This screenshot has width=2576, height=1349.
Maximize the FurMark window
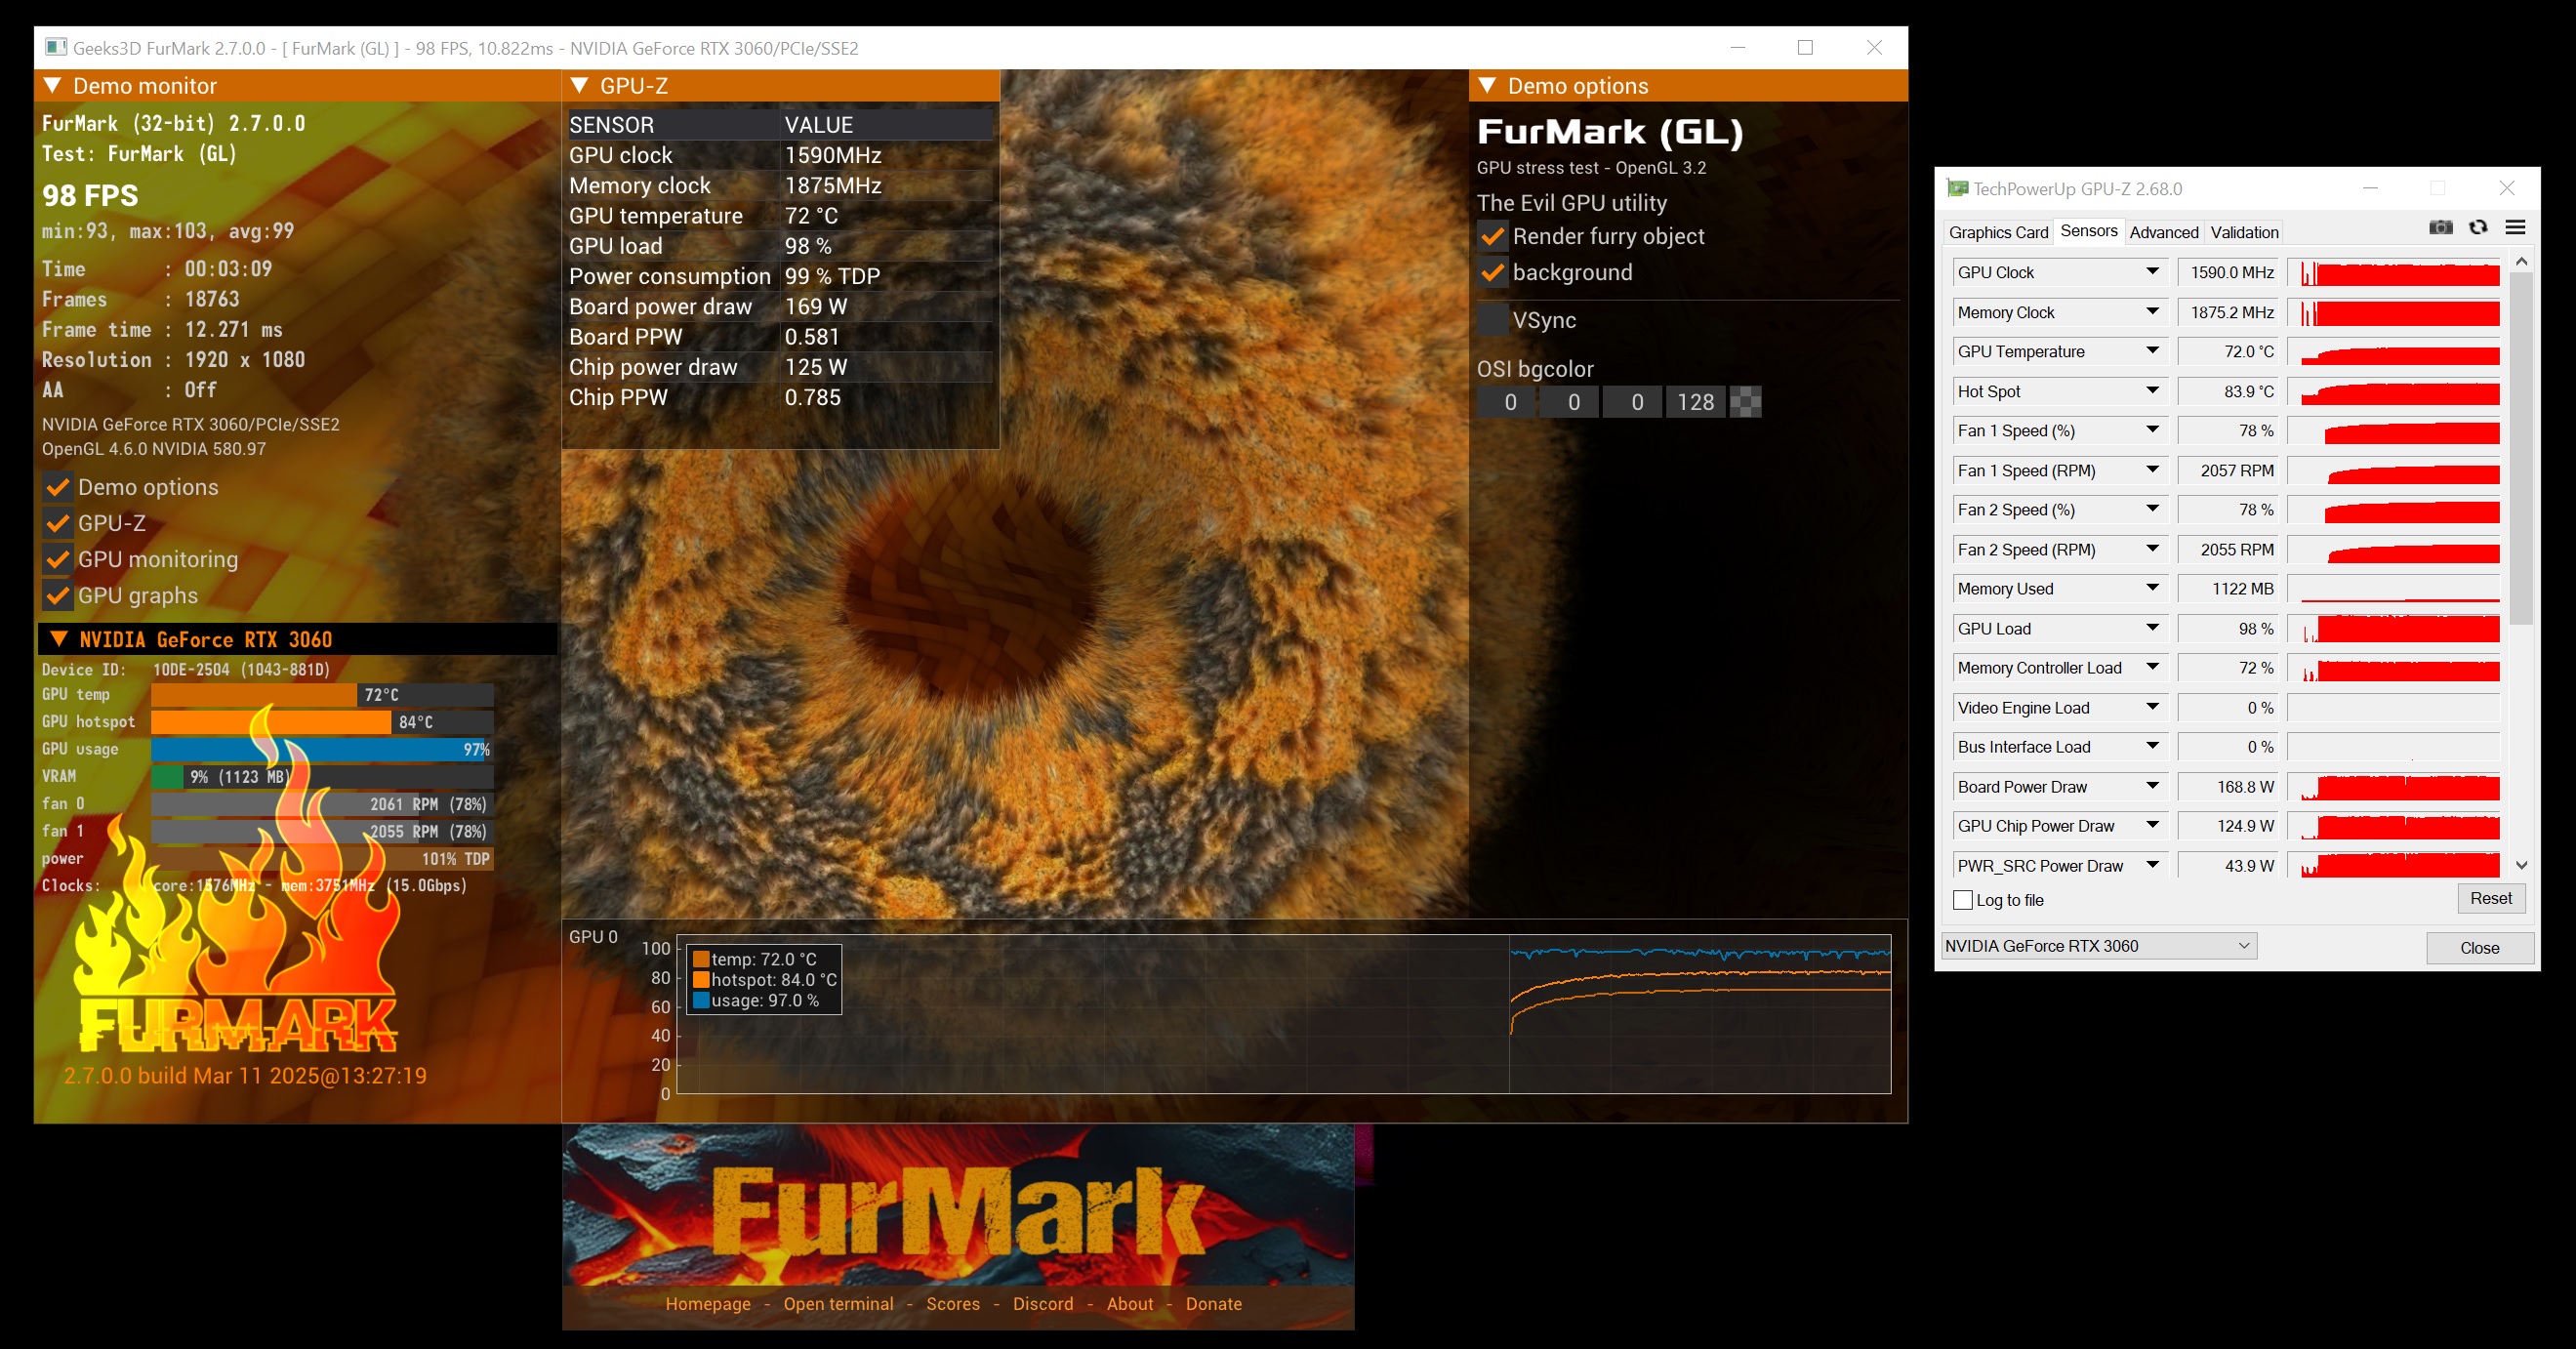click(1805, 47)
